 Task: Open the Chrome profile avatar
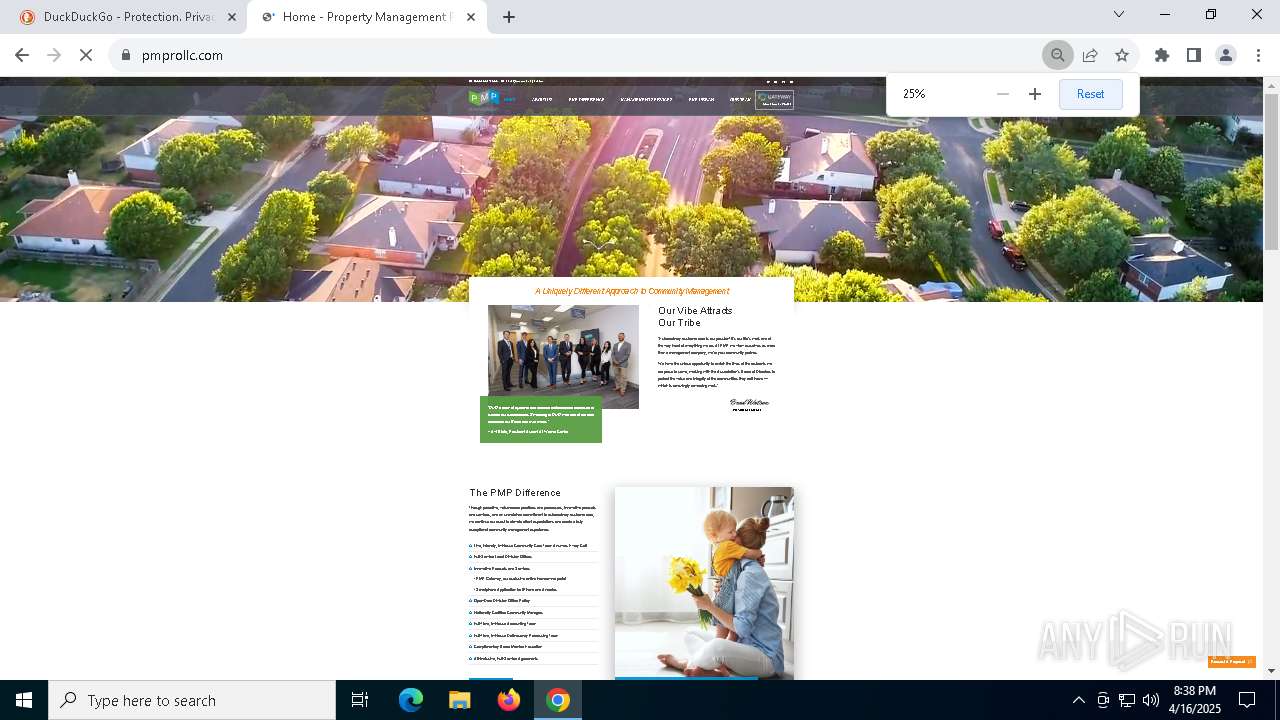(x=1226, y=55)
